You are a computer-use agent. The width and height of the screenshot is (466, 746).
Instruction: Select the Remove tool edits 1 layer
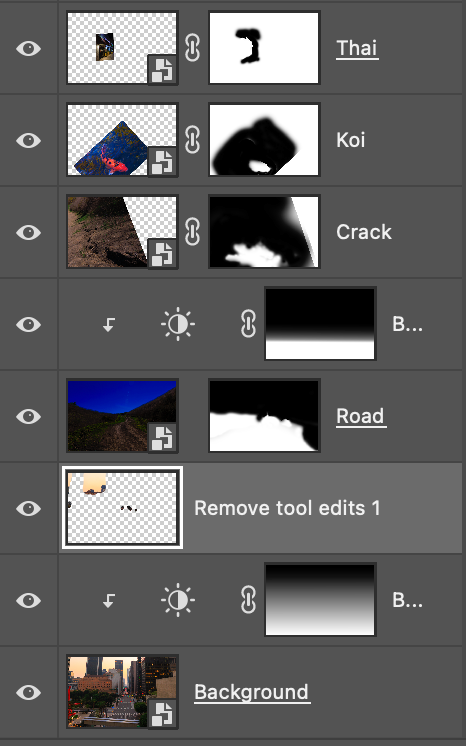(260, 508)
